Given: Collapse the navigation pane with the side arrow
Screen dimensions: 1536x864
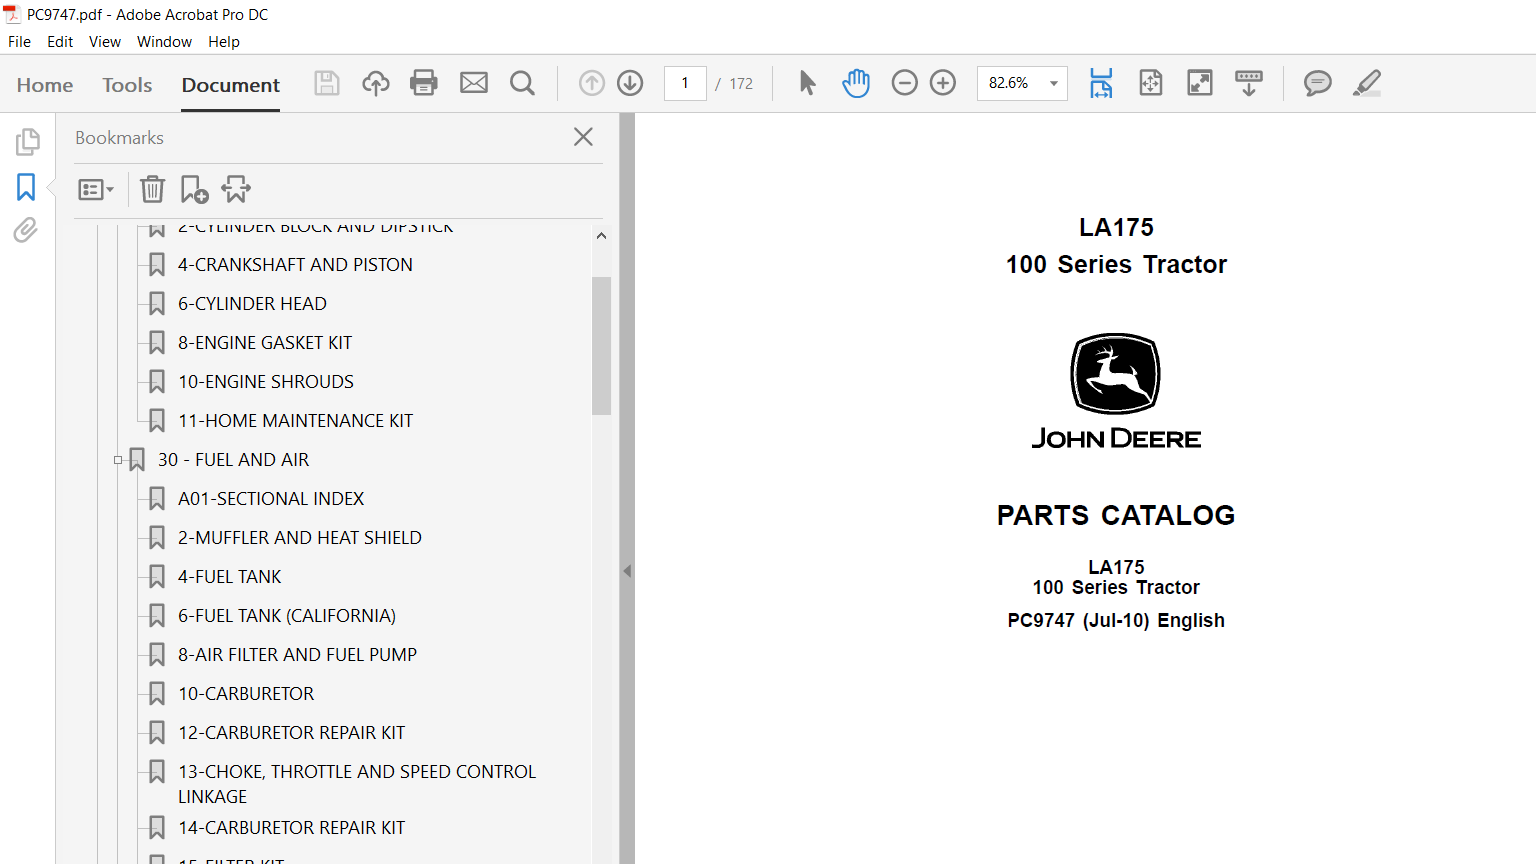Looking at the screenshot, I should click(x=627, y=571).
